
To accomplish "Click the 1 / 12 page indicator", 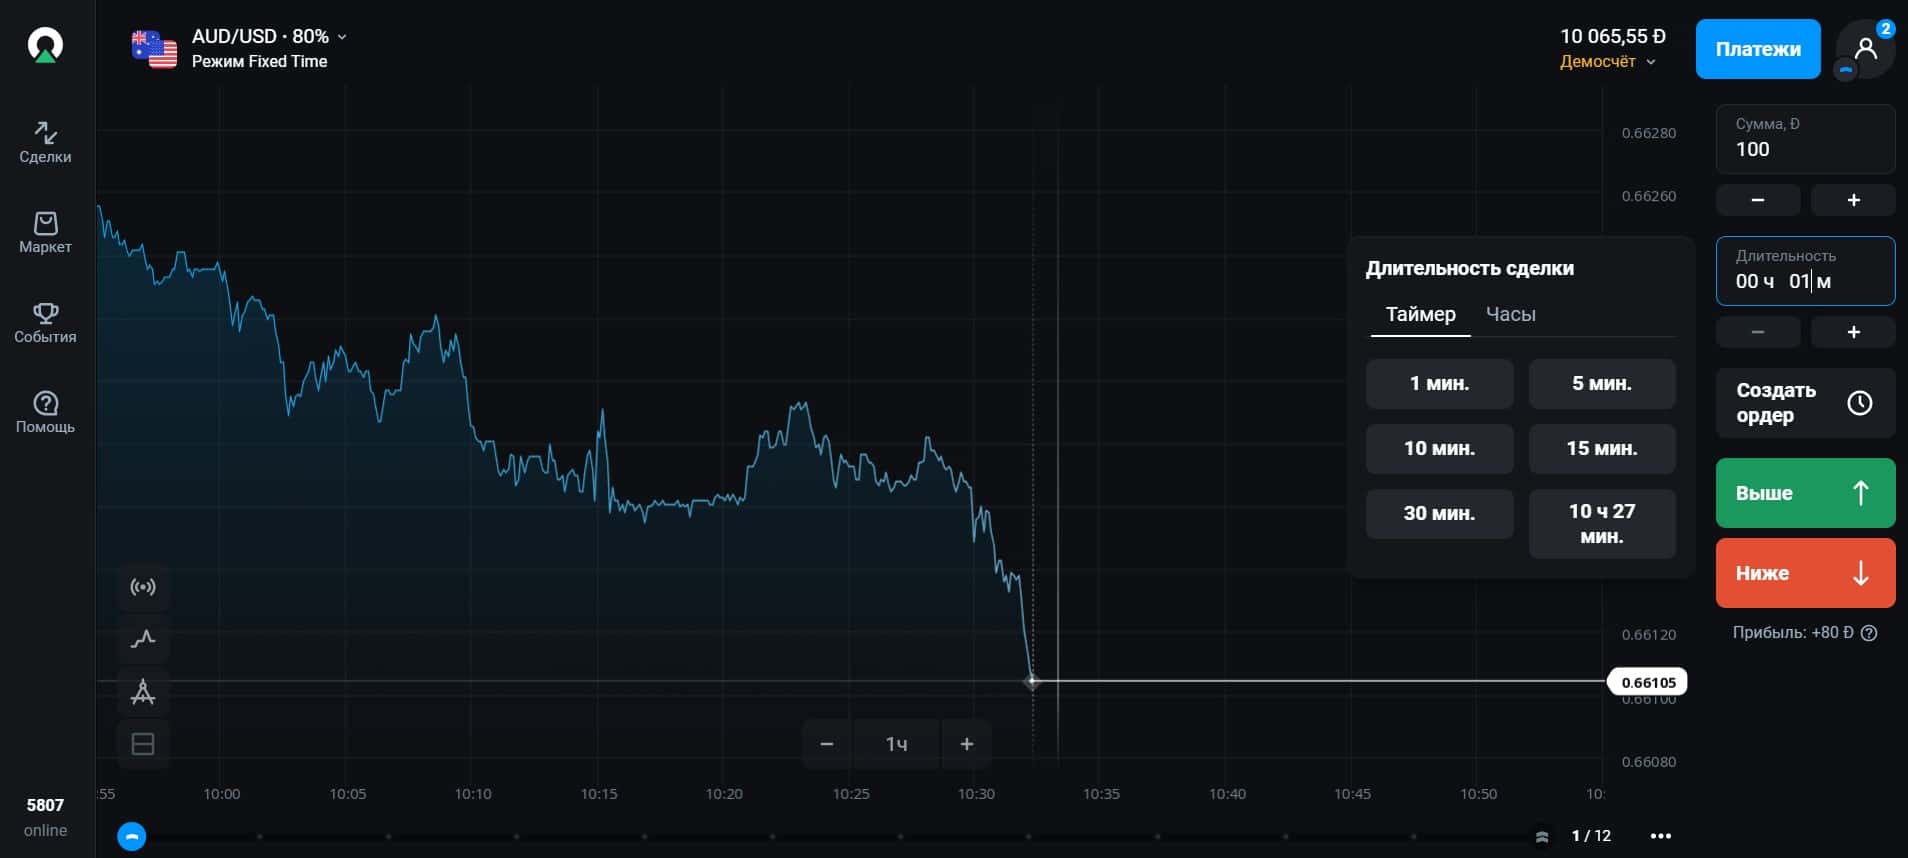I will click(x=1591, y=836).
